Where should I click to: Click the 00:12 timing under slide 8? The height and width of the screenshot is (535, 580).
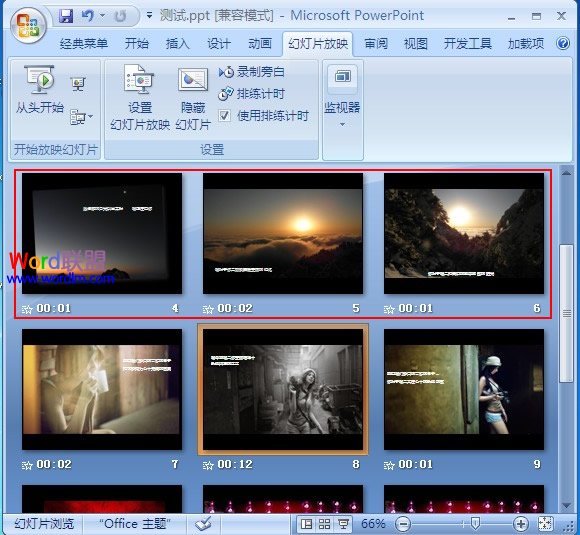point(235,464)
